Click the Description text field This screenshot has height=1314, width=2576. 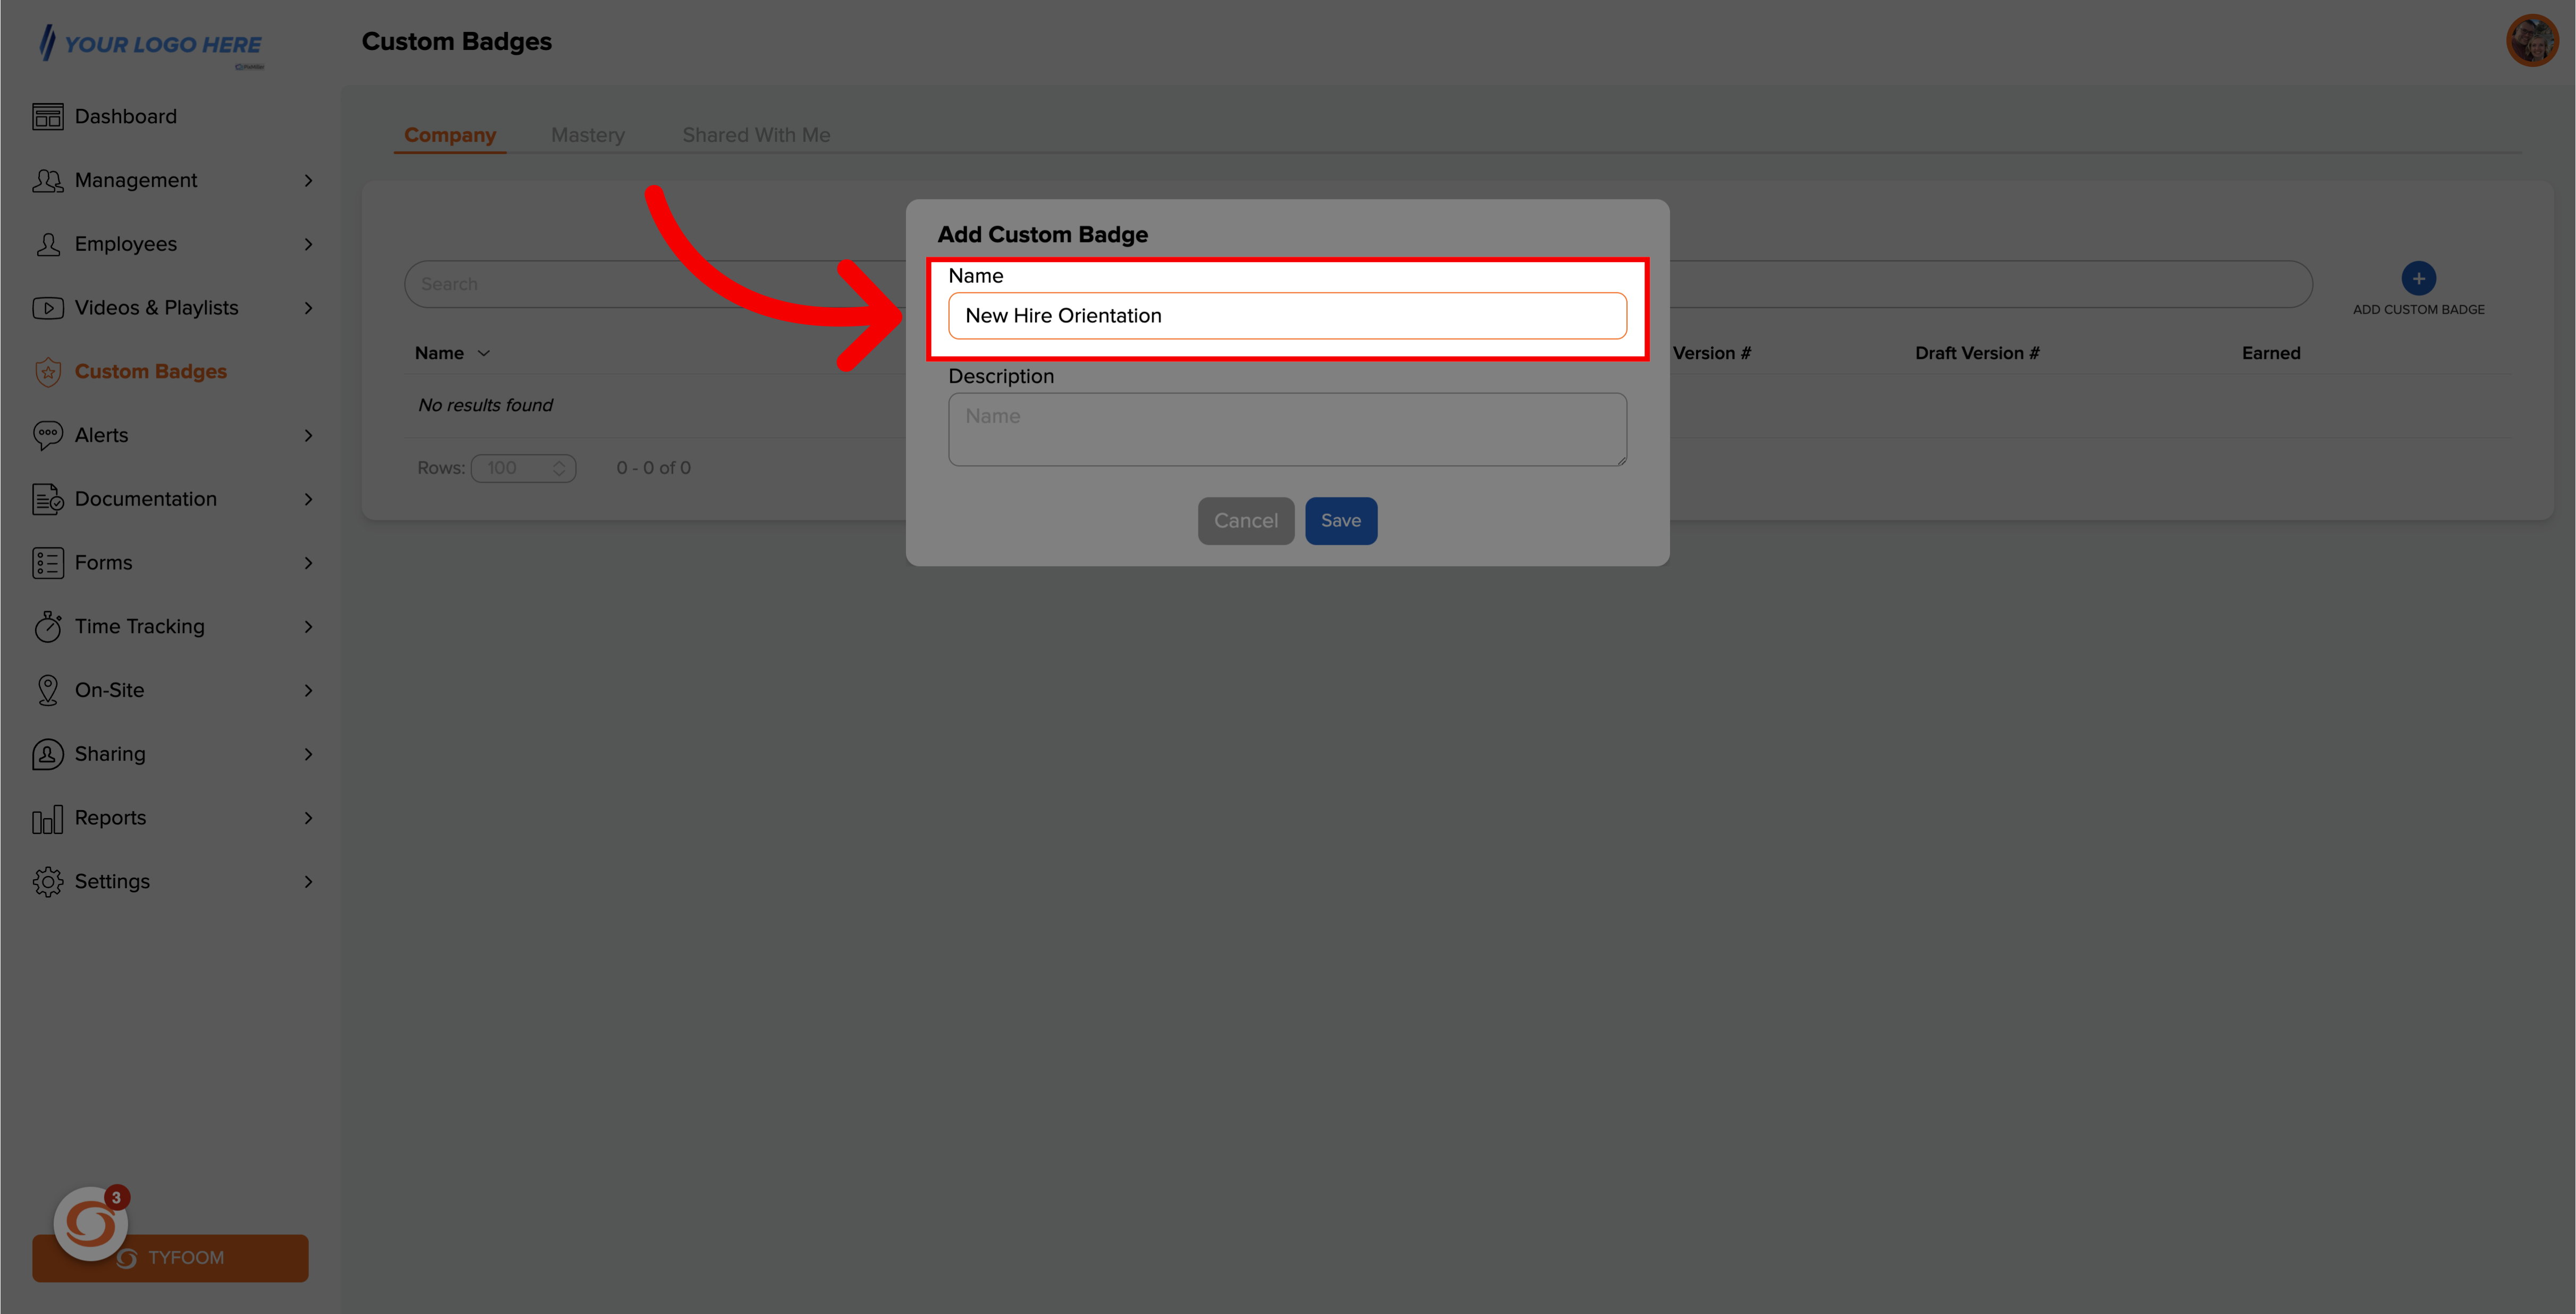1287,429
